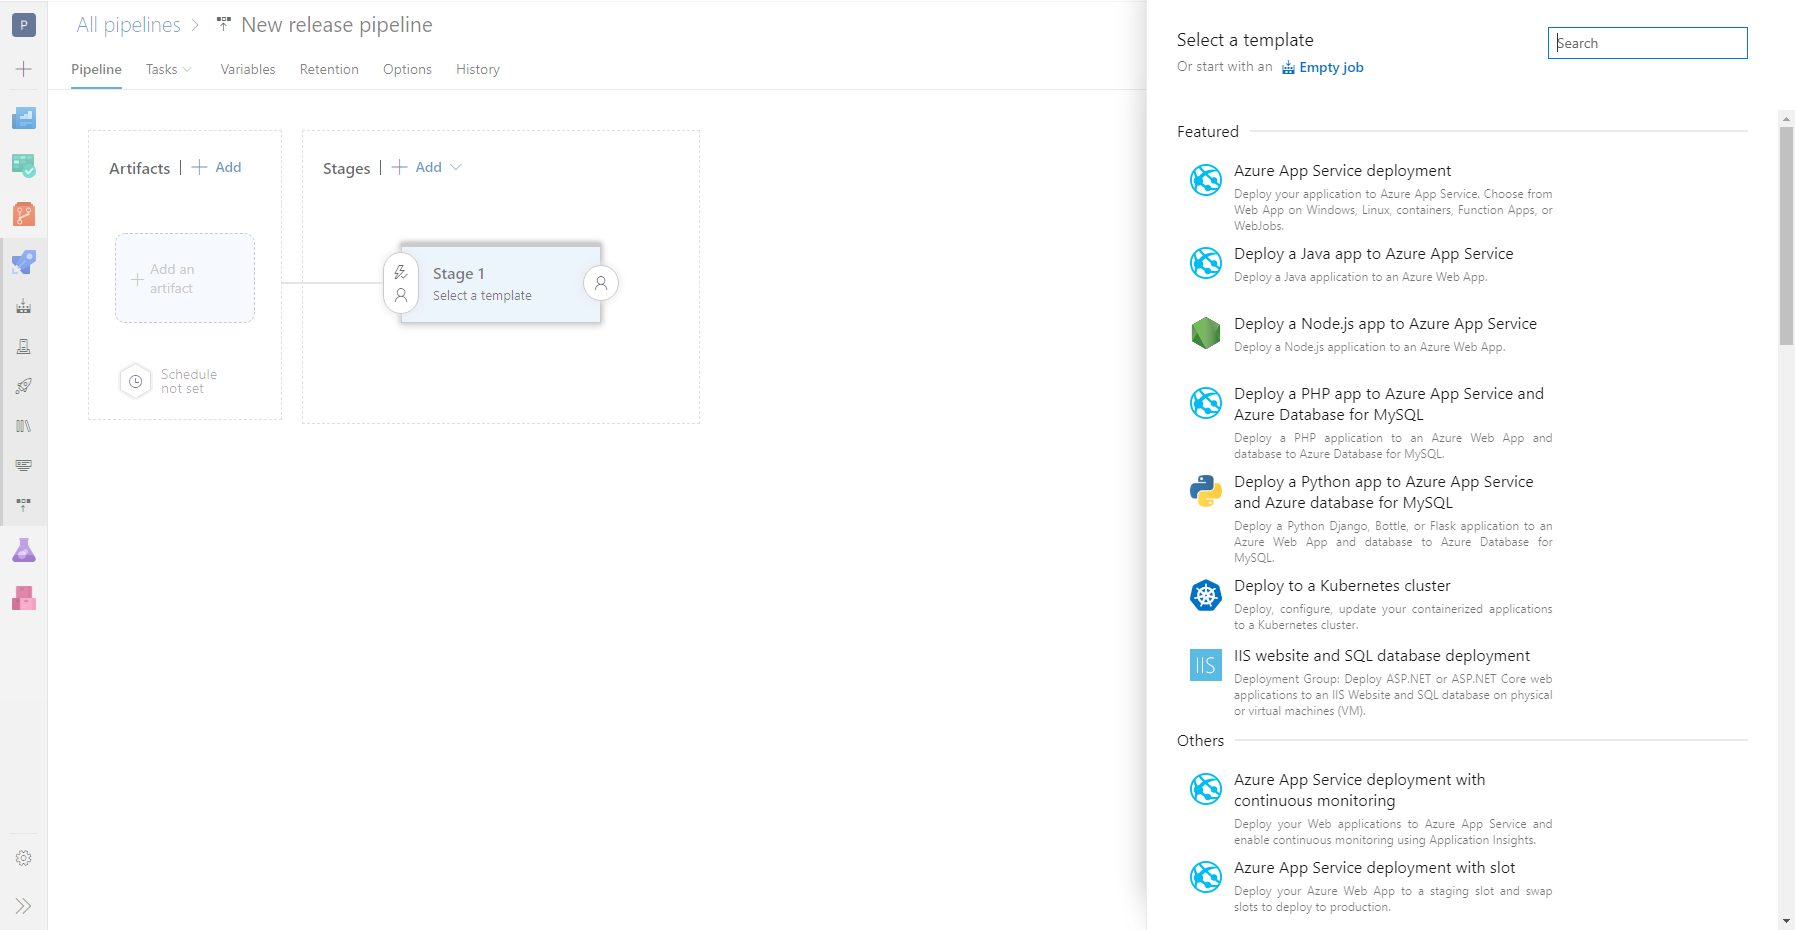Click post-deployment conditions person icon on Stage 1
This screenshot has width=1795, height=930.
601,283
